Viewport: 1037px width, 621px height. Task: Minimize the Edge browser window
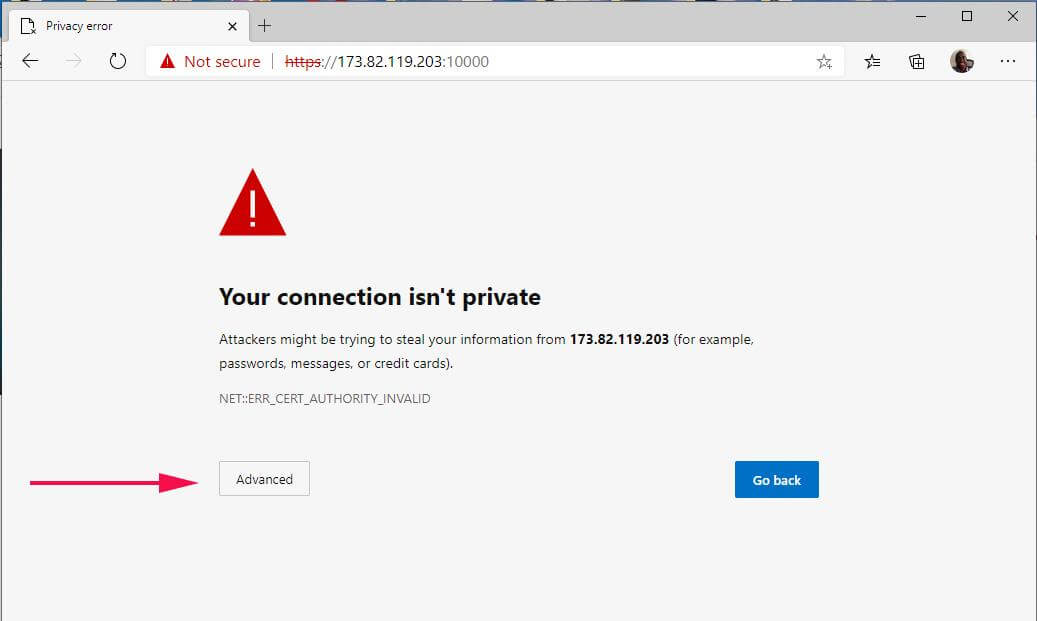click(920, 17)
